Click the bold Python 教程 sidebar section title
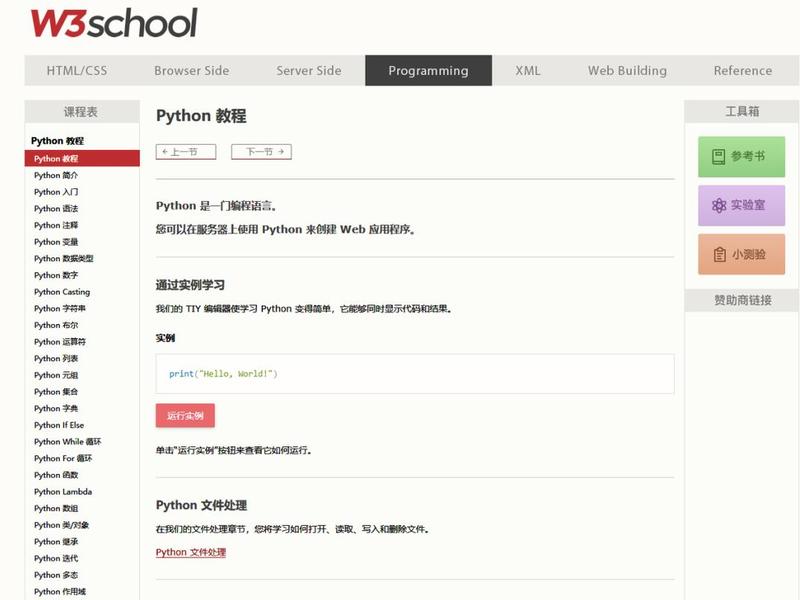 [57, 141]
